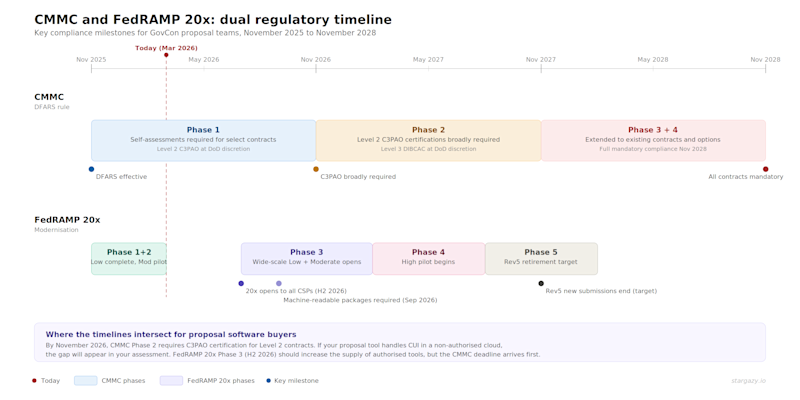Click the Machine-readable packages required milestone dot
The image size is (800, 400).
coord(279,283)
